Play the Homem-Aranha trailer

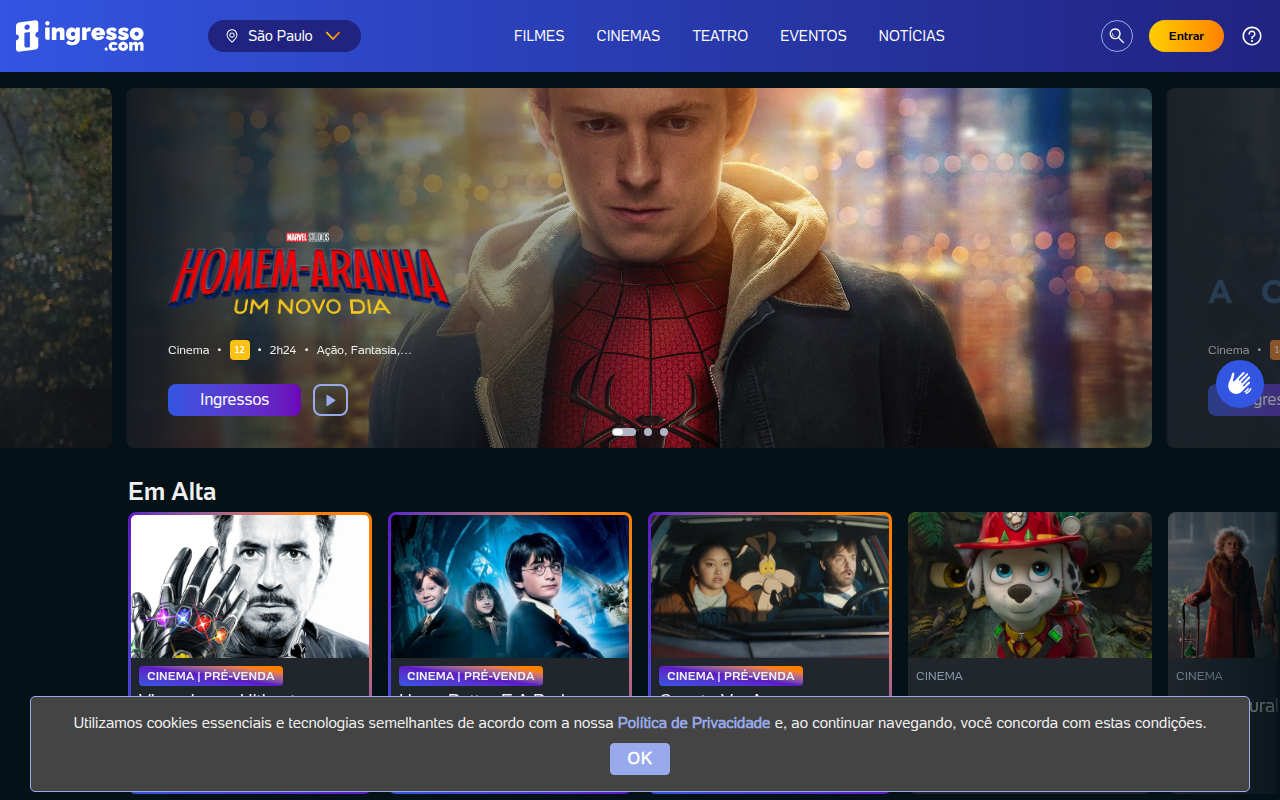pyautogui.click(x=330, y=400)
